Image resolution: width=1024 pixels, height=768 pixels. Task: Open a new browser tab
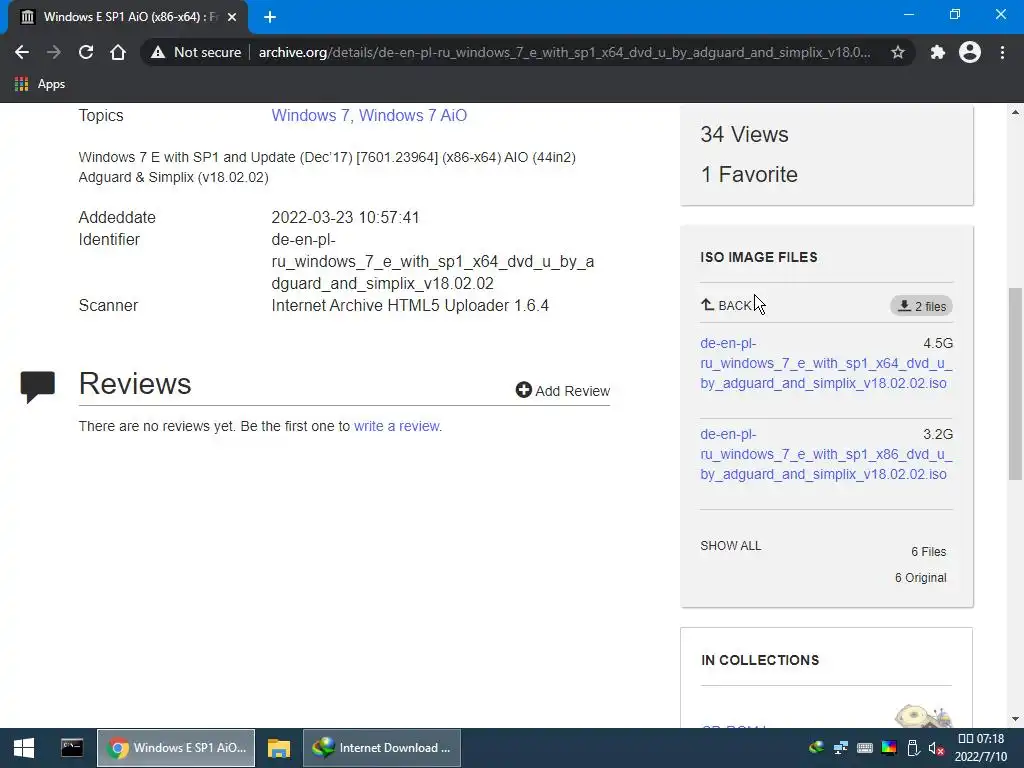coord(270,17)
